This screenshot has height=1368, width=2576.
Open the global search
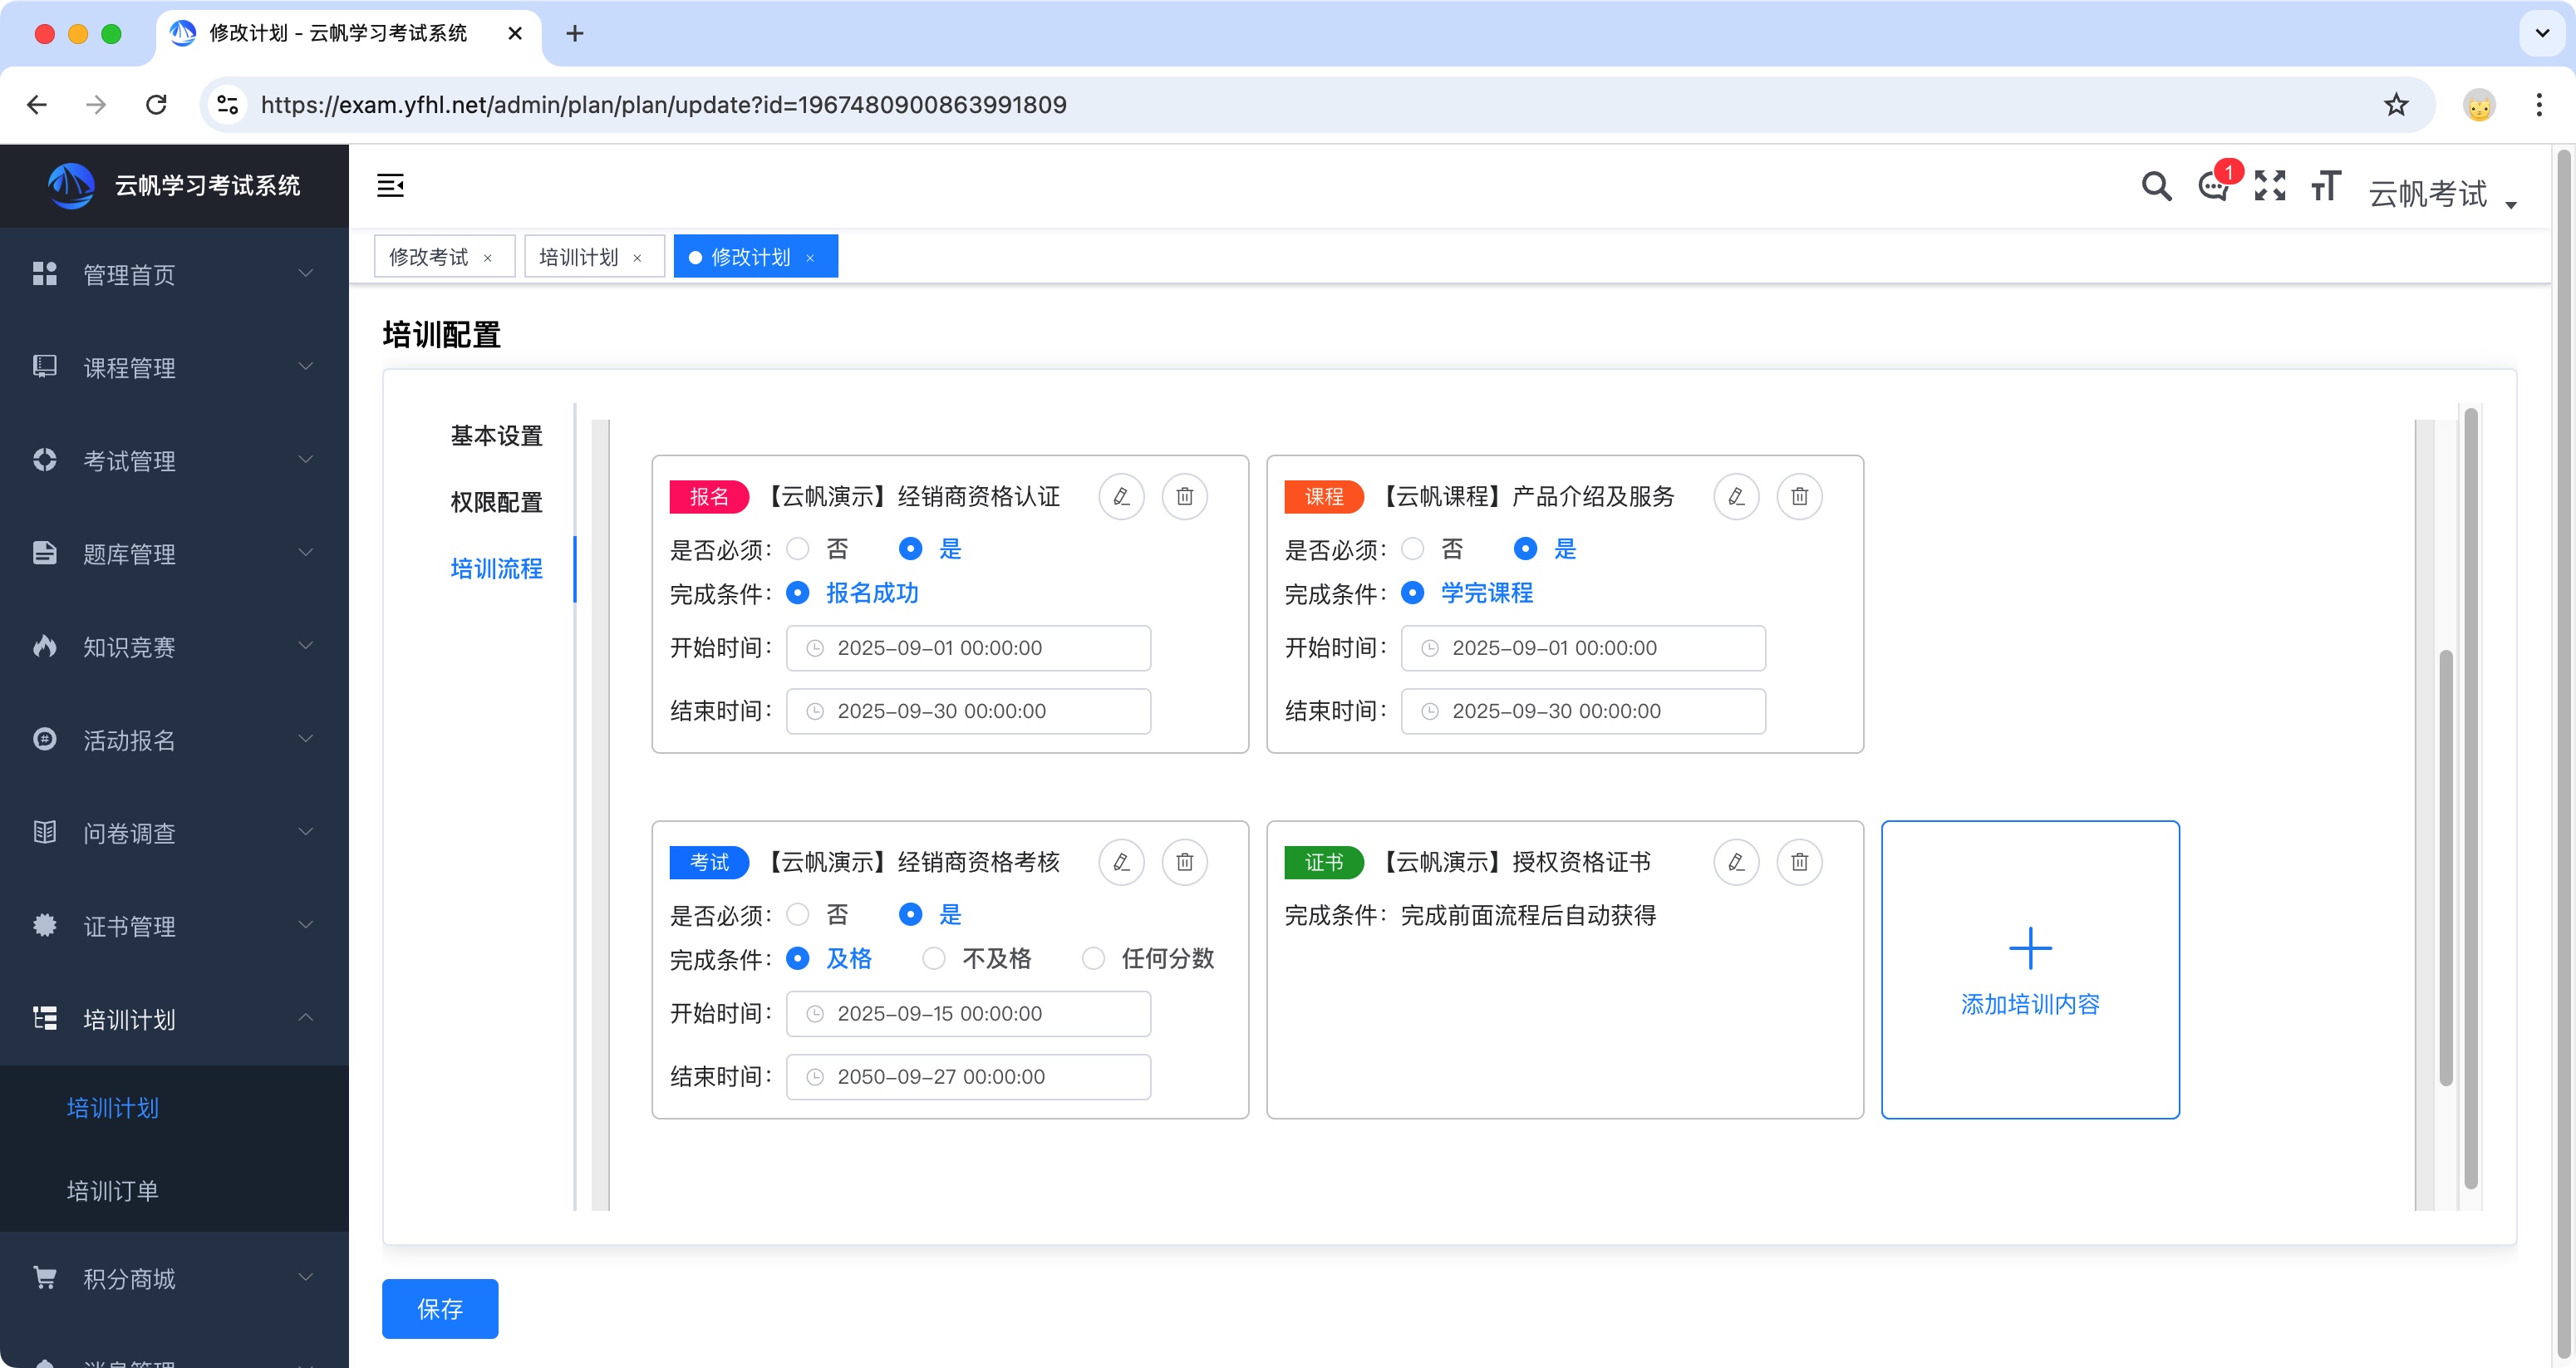pos(2156,186)
